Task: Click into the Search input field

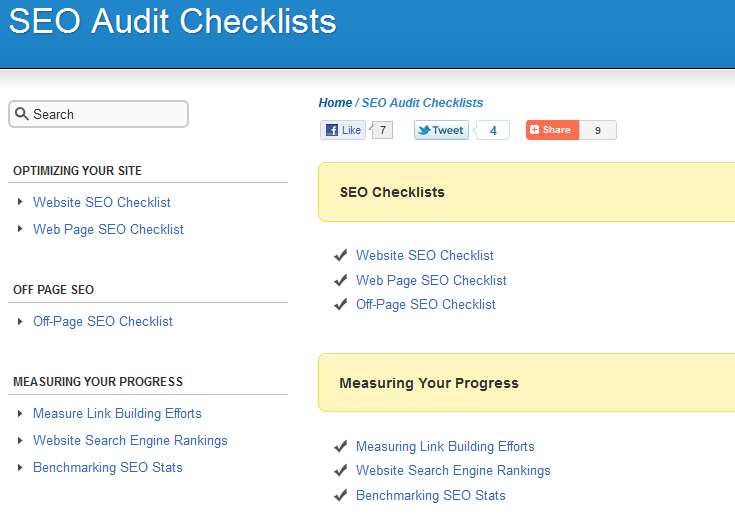Action: (98, 114)
